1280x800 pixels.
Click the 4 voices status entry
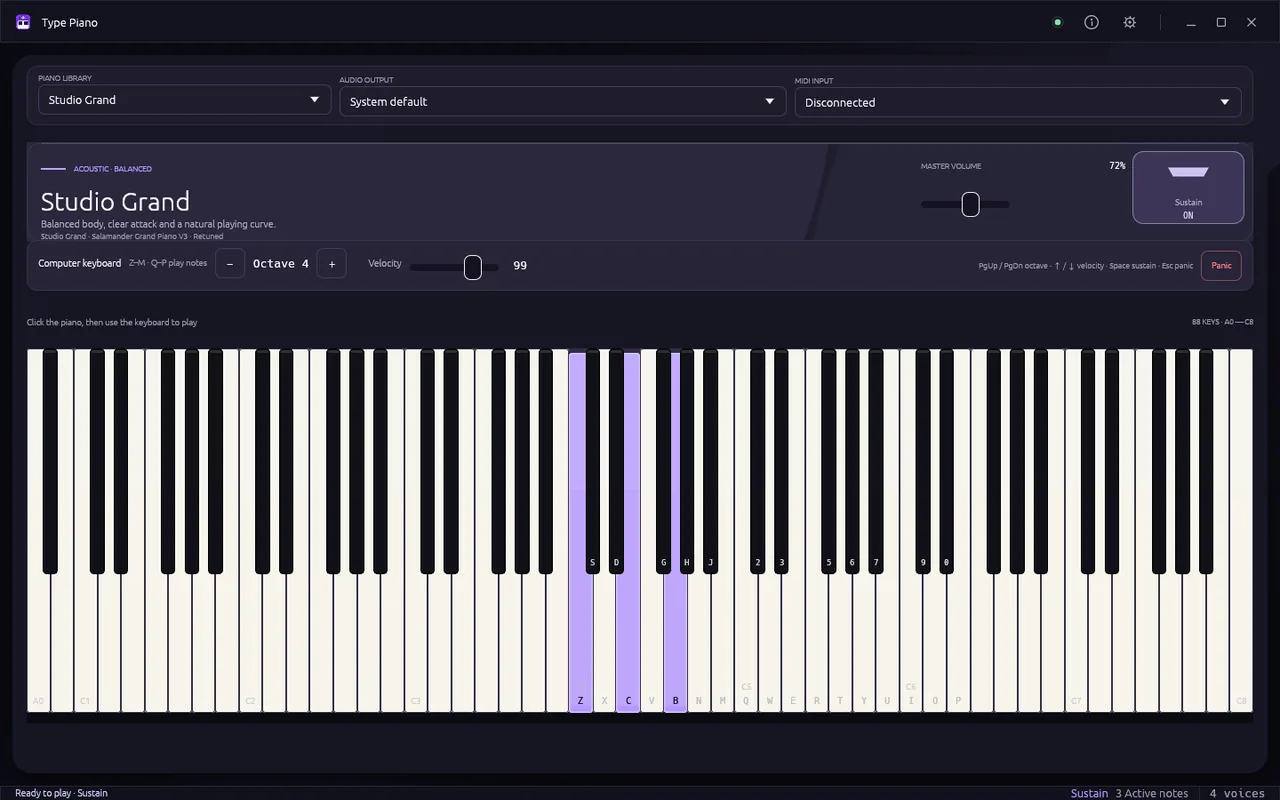tap(1237, 793)
